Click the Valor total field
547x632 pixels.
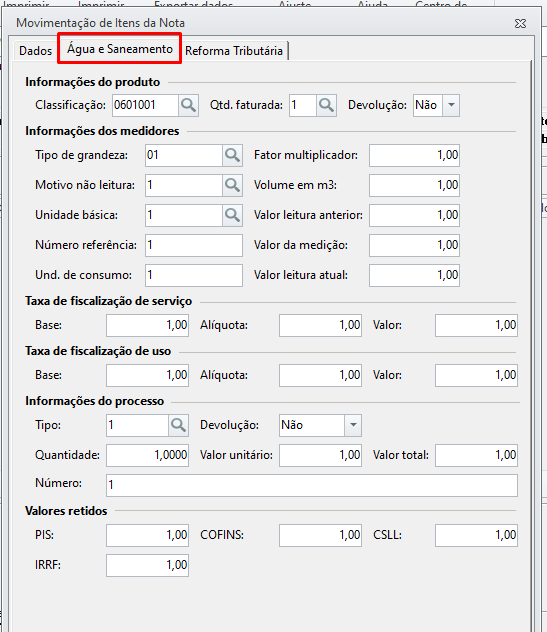[x=476, y=455]
